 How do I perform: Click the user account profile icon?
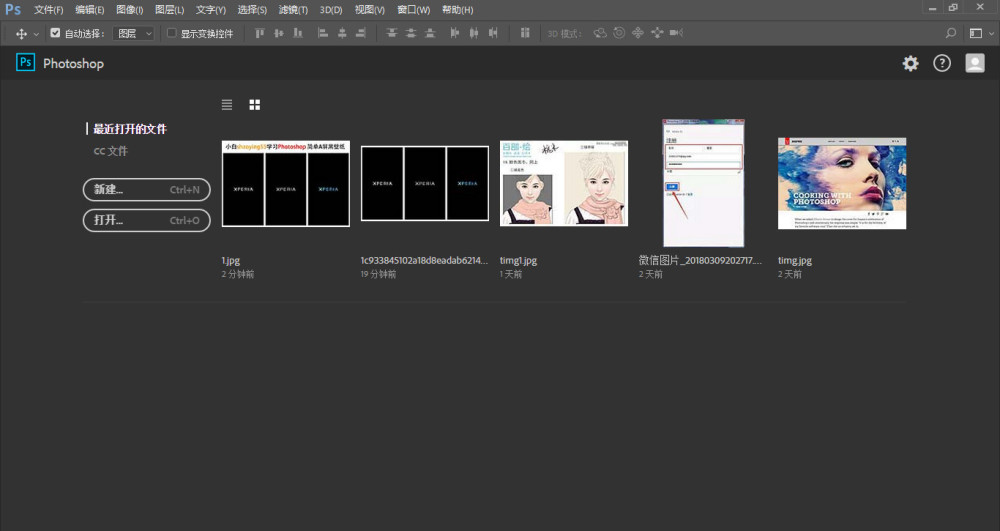point(974,63)
